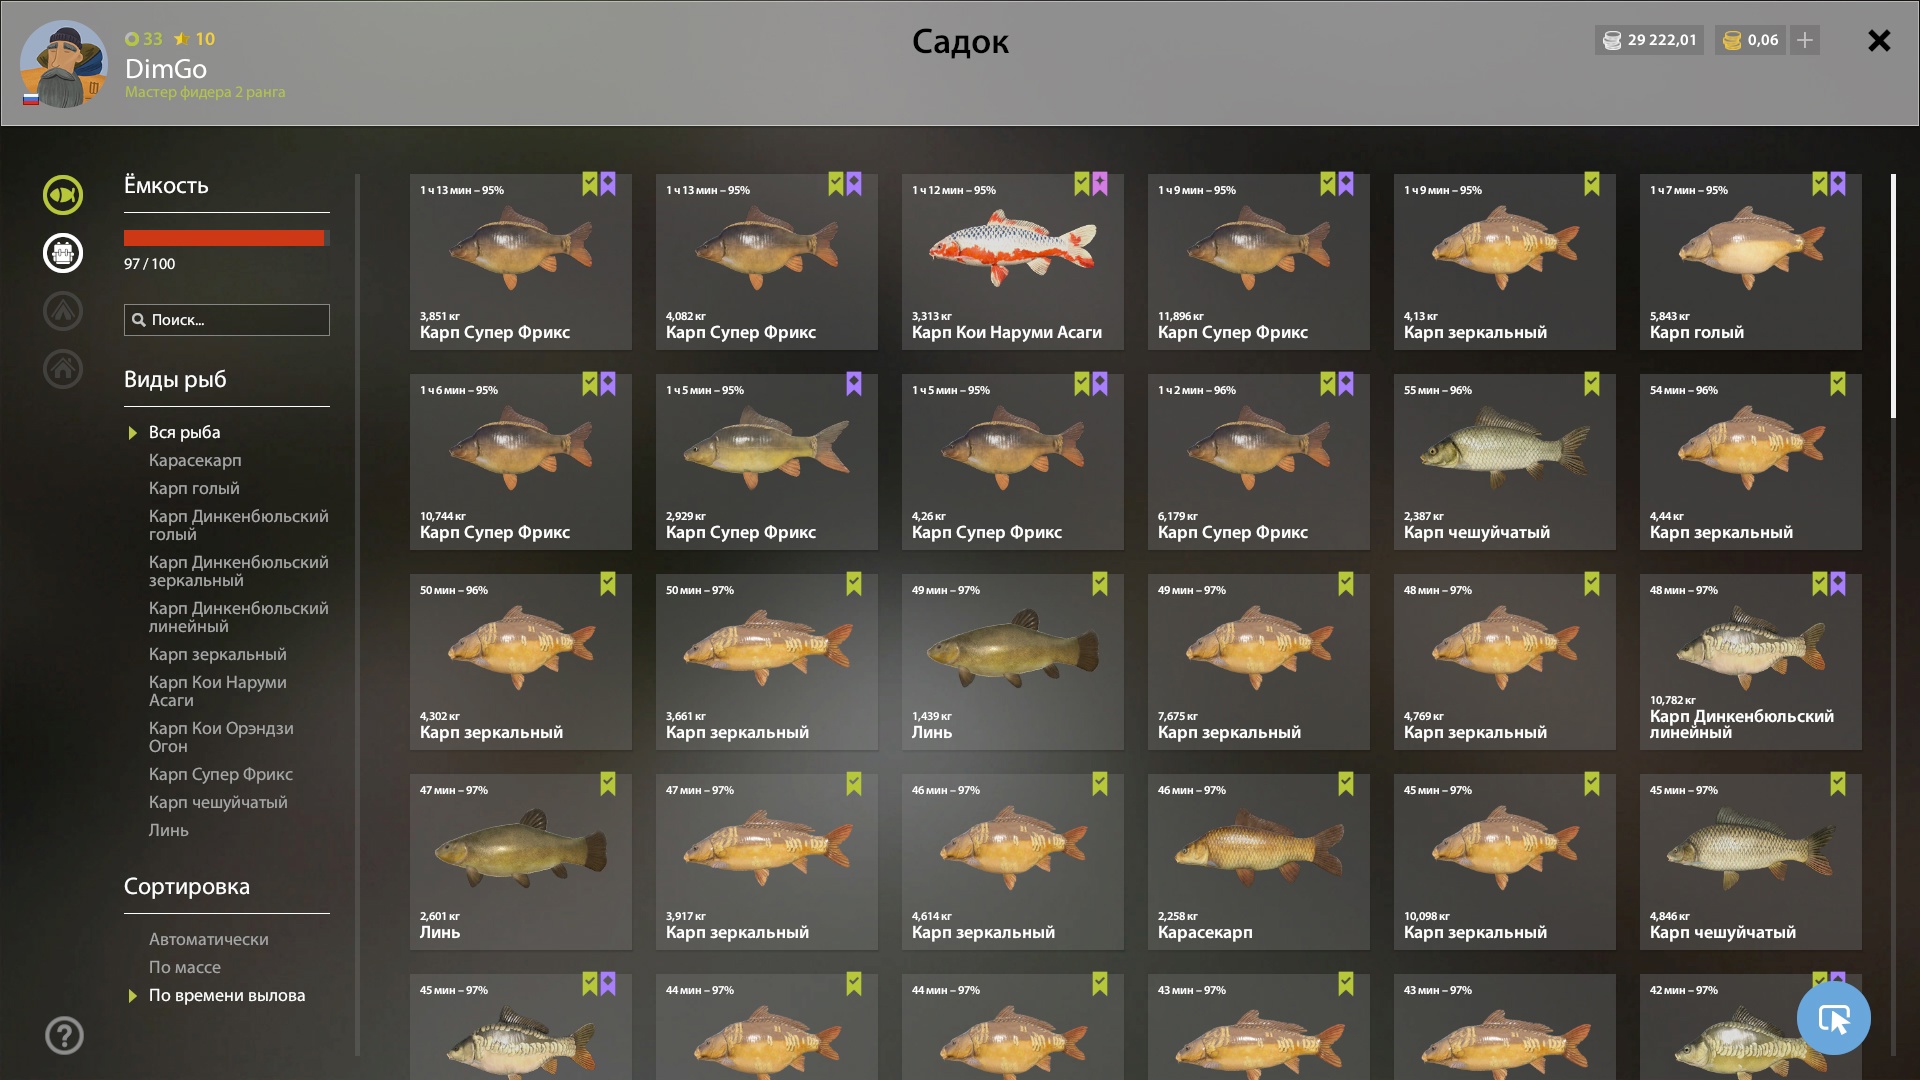Screen dimensions: 1920x1080
Task: Click the plus icon to add gold
Action: coord(1805,40)
